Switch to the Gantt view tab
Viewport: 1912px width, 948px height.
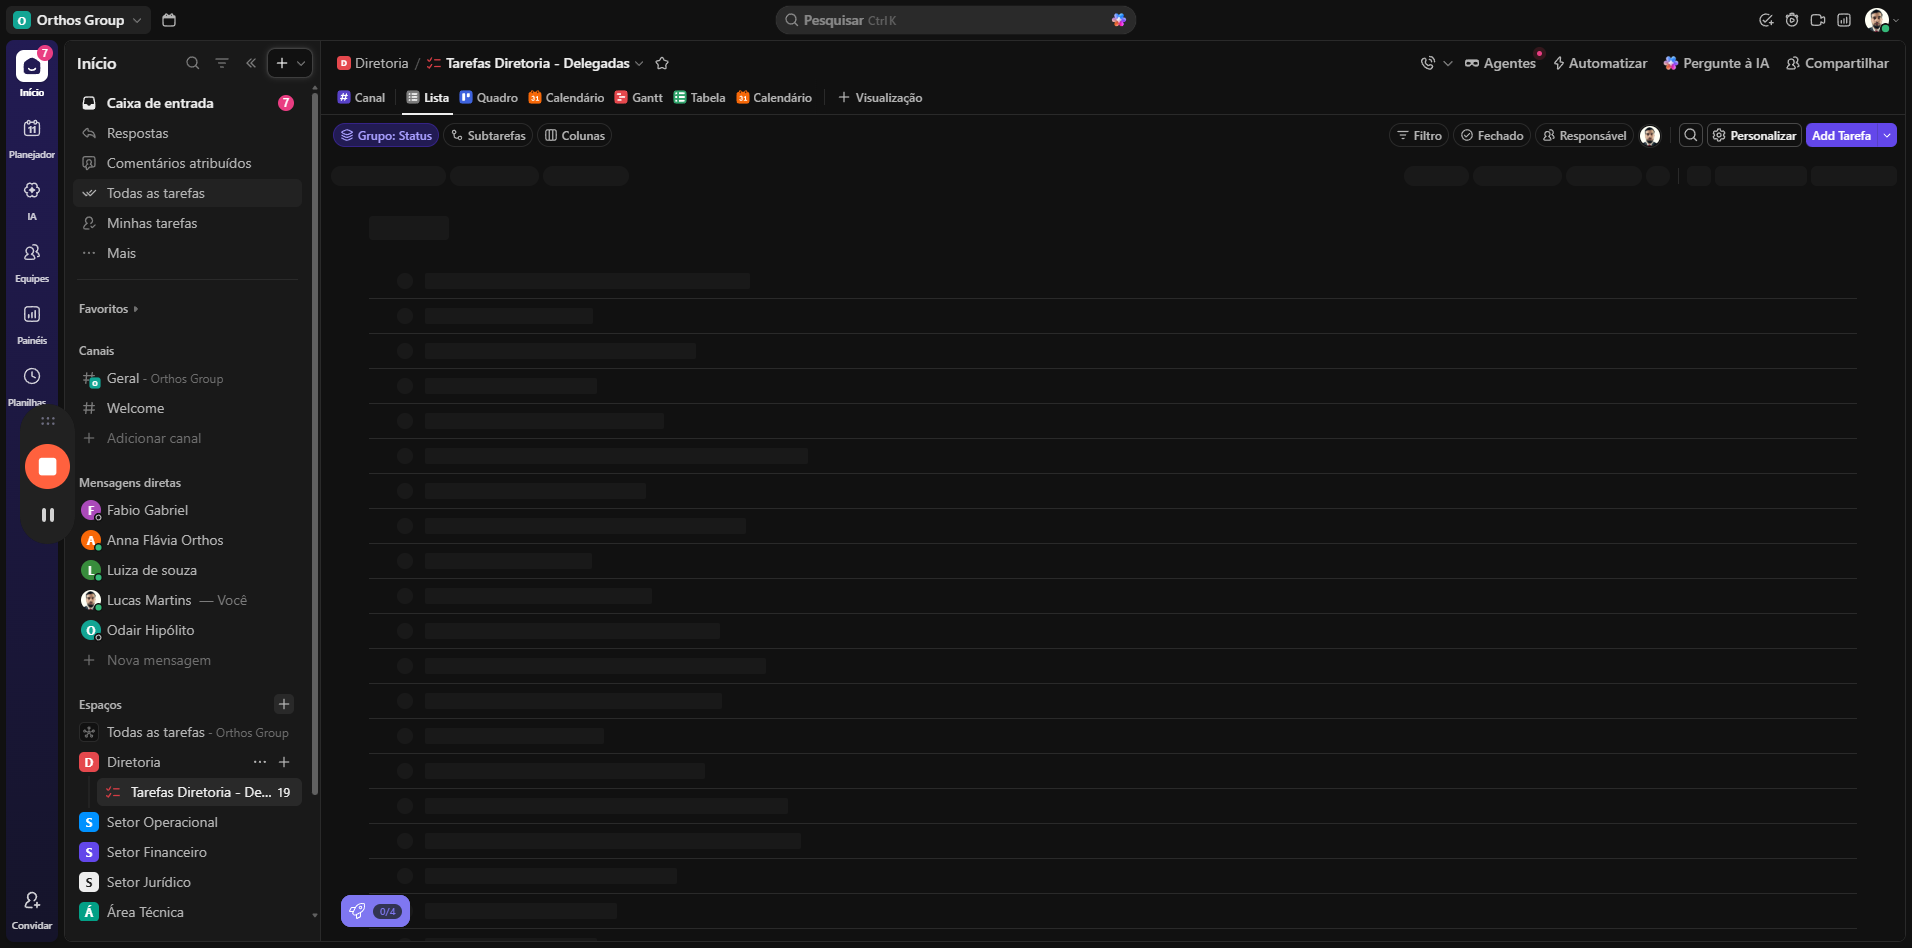click(638, 98)
